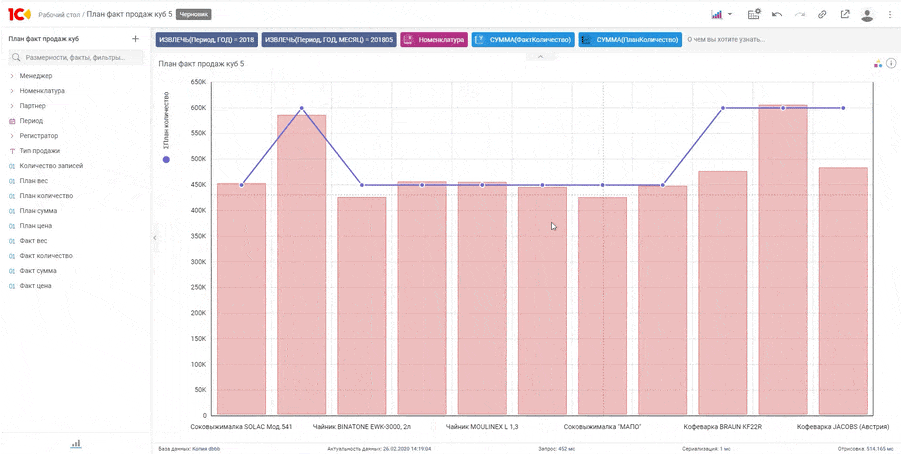
Task: Click axis label Соковыжималка "МАПО"
Action: point(602,427)
